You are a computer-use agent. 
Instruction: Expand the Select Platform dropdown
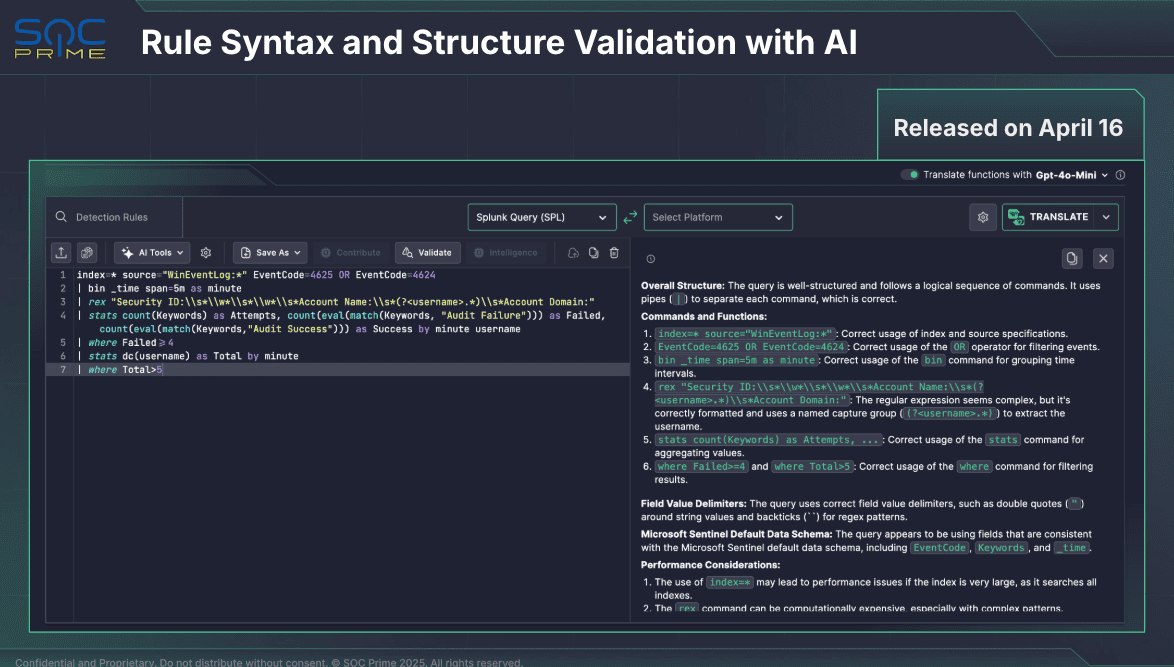click(x=717, y=217)
